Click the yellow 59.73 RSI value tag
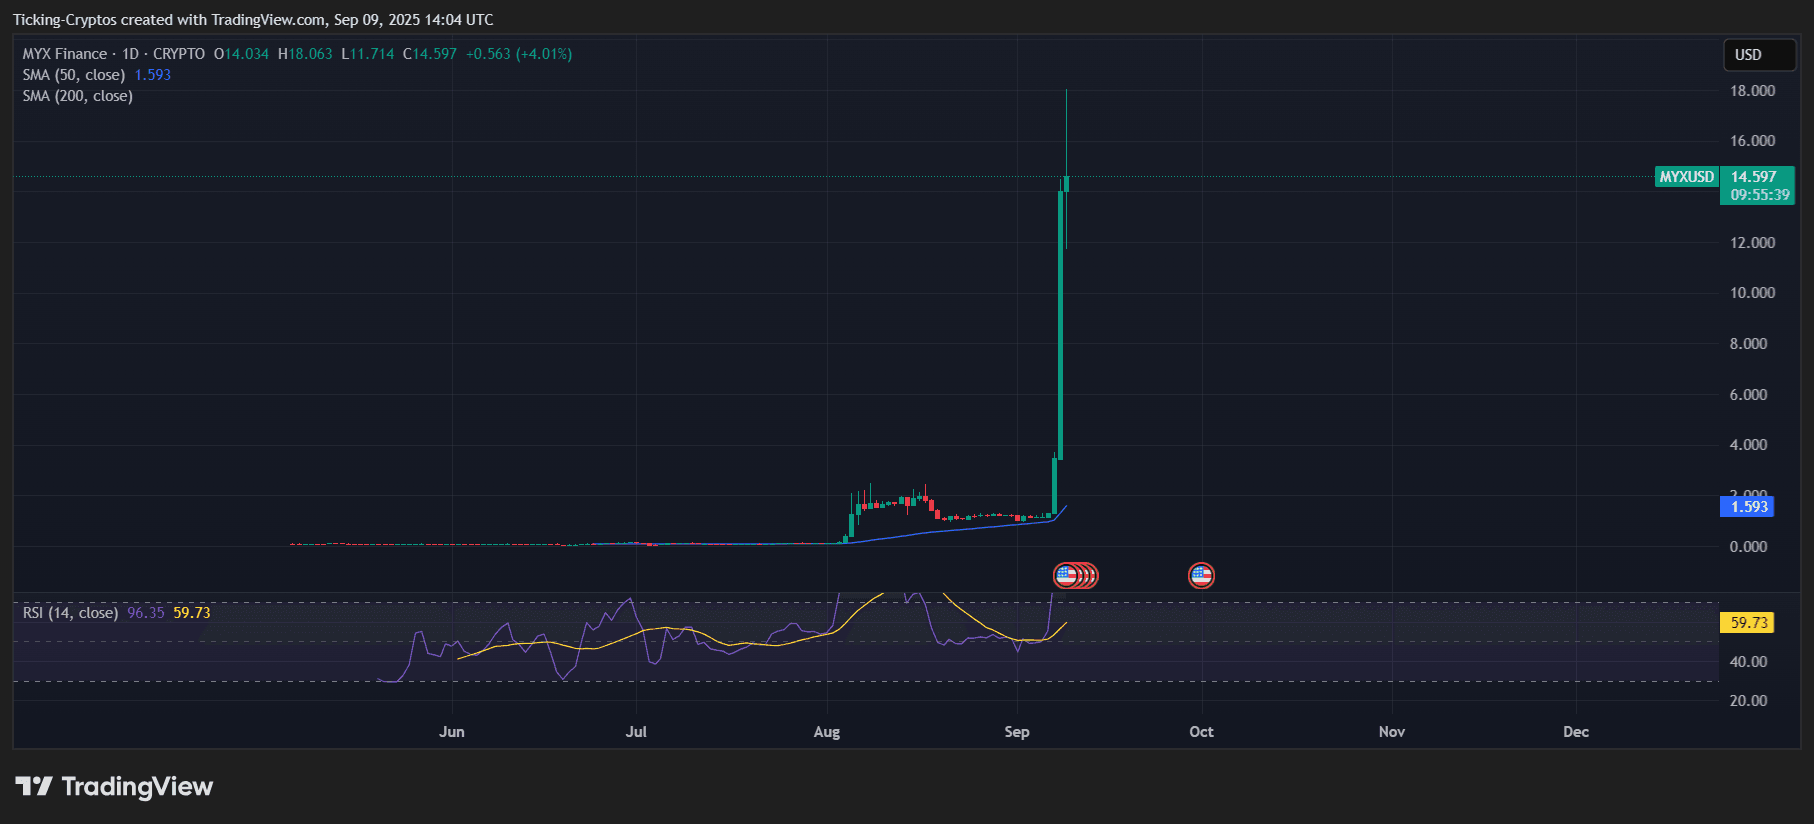This screenshot has height=824, width=1814. click(x=1746, y=623)
